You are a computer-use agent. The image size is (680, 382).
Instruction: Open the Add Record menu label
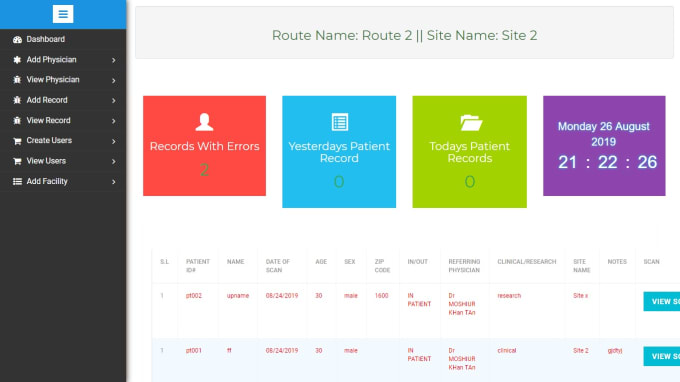[x=47, y=100]
